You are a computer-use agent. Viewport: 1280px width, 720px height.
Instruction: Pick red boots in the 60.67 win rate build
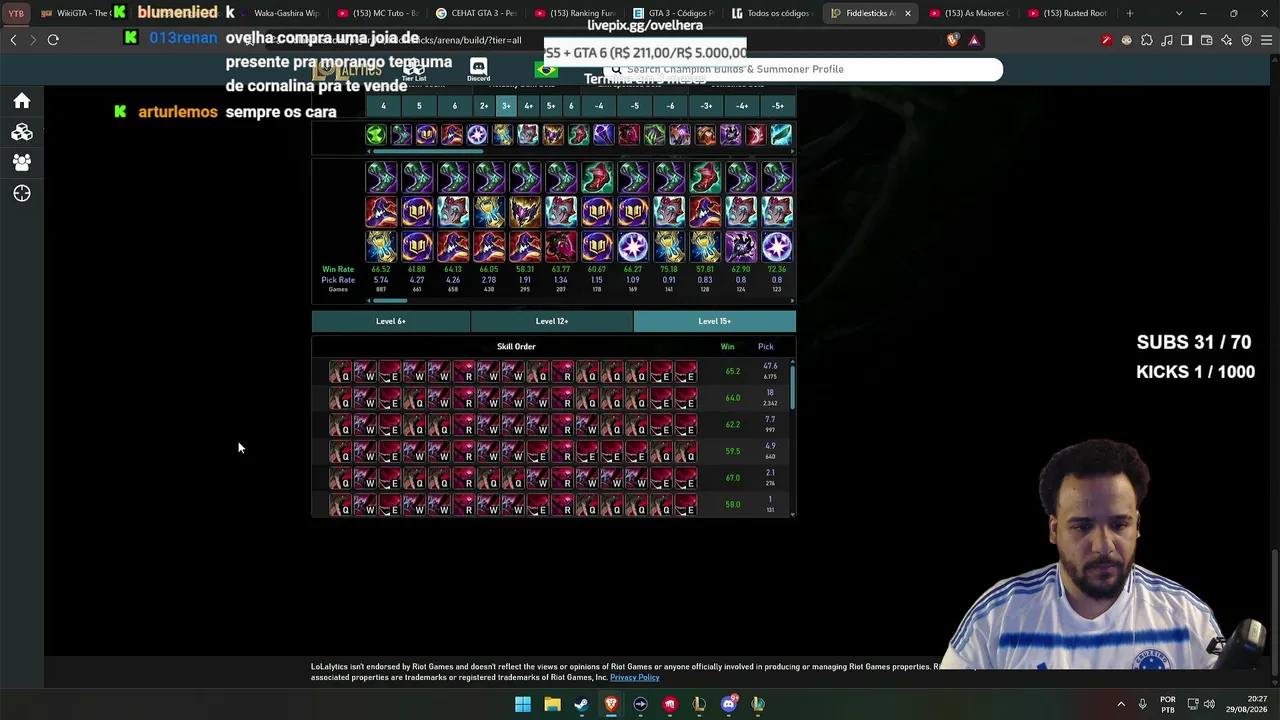click(597, 178)
